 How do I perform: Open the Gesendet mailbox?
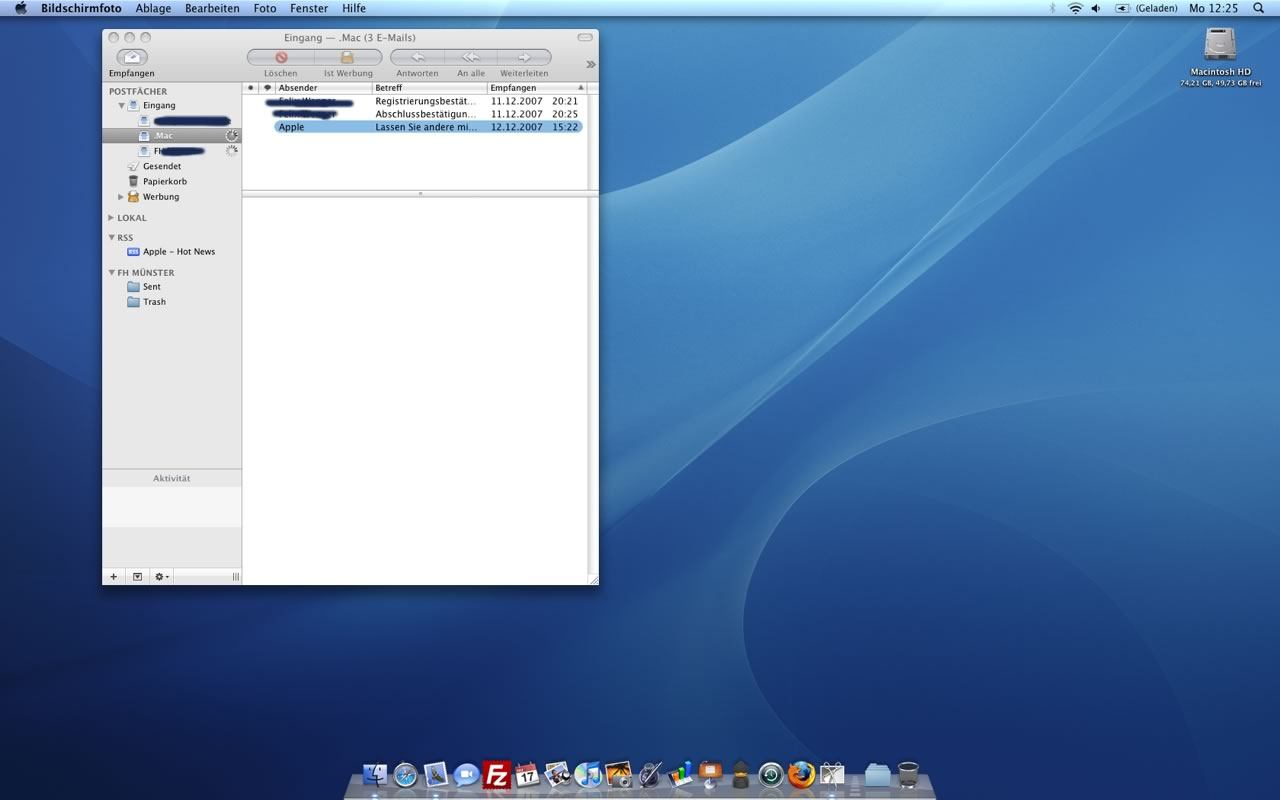tap(162, 166)
